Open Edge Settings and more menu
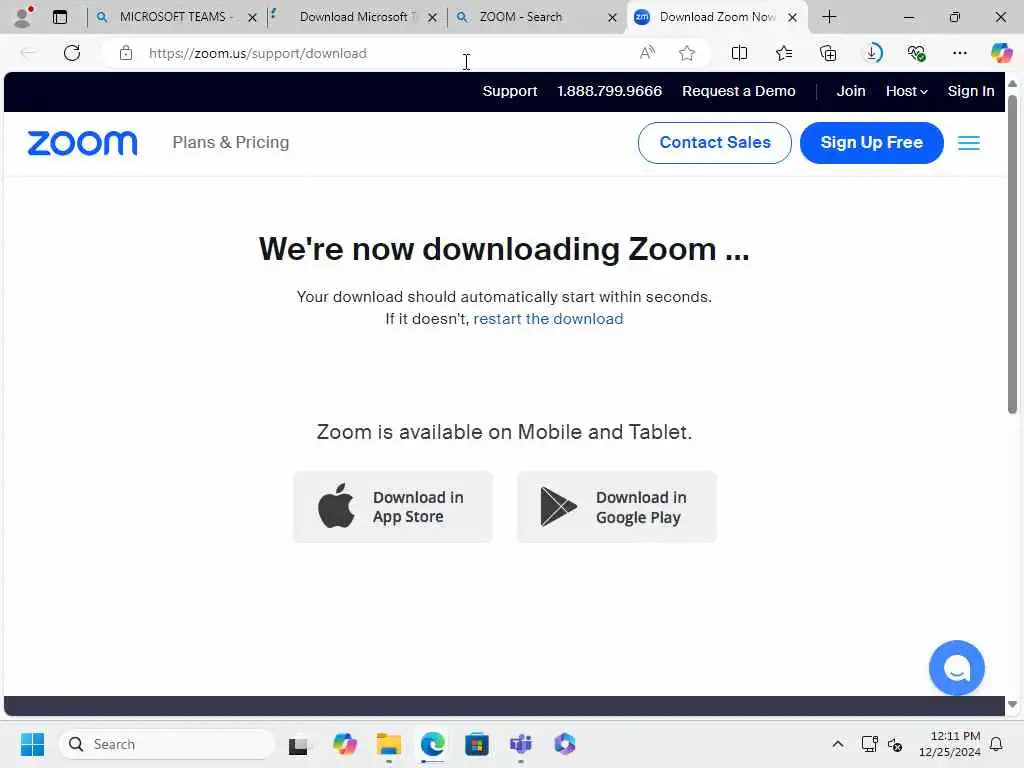The width and height of the screenshot is (1024, 768). point(959,53)
